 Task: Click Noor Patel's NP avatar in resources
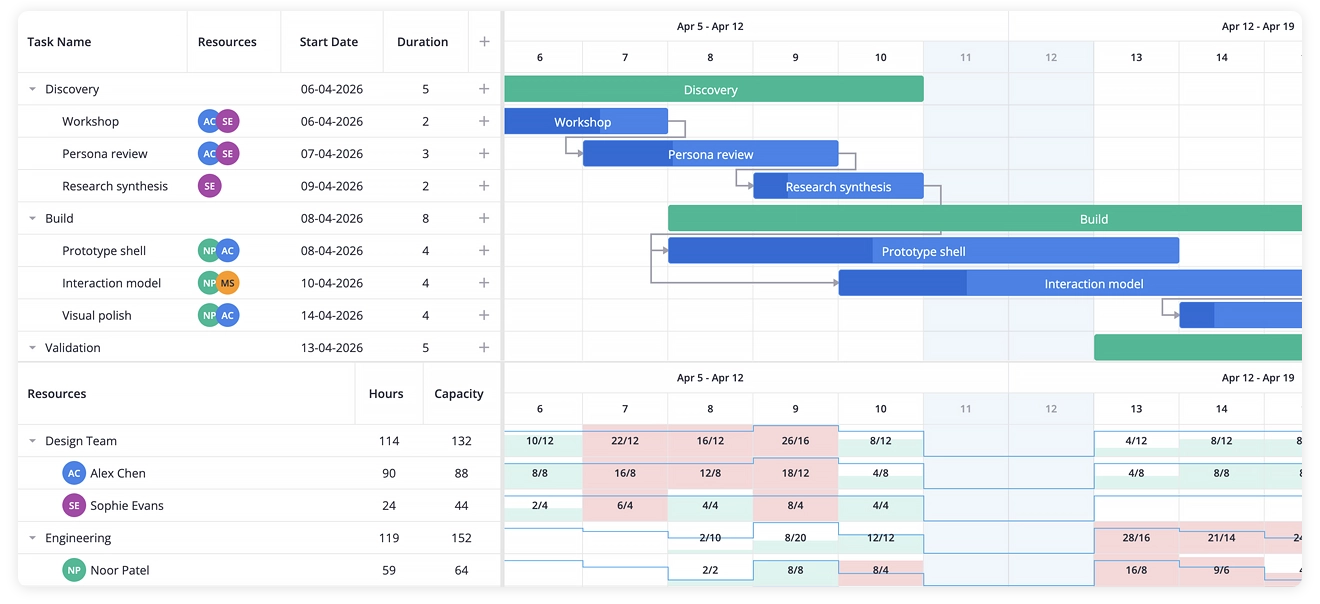tap(74, 570)
